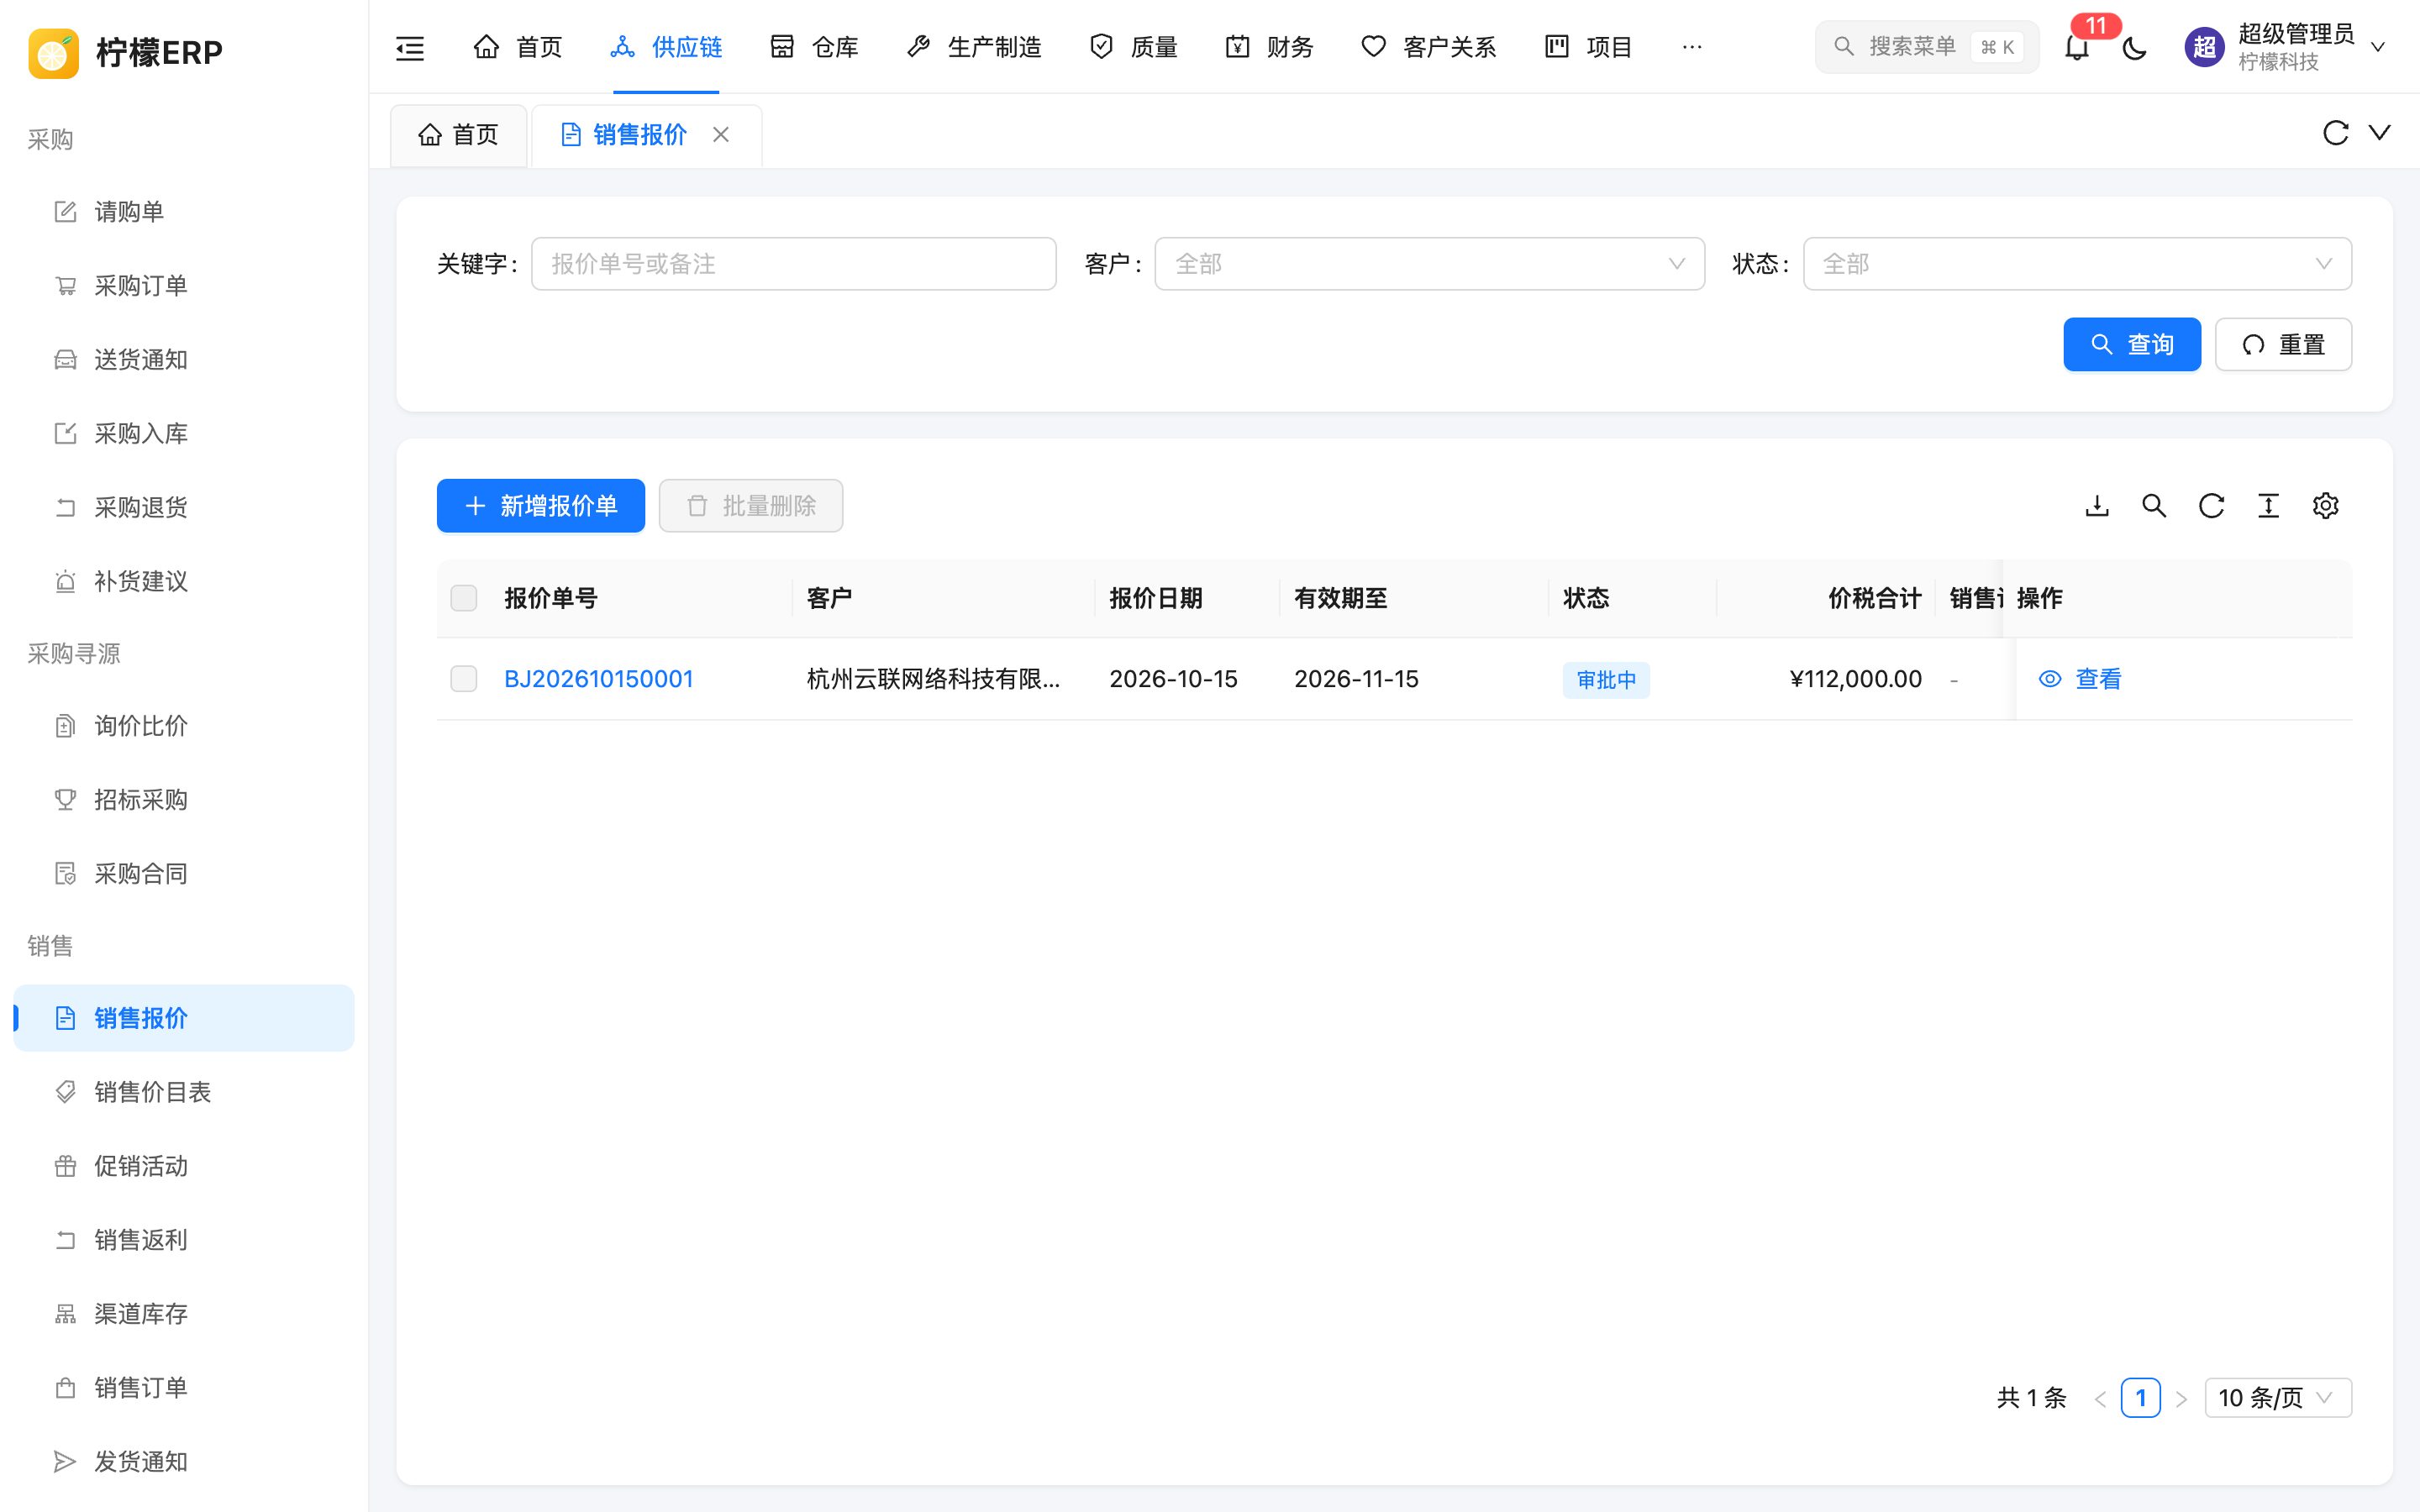Open the tab options chevron dropdown
2420x1512 pixels.
(2379, 133)
